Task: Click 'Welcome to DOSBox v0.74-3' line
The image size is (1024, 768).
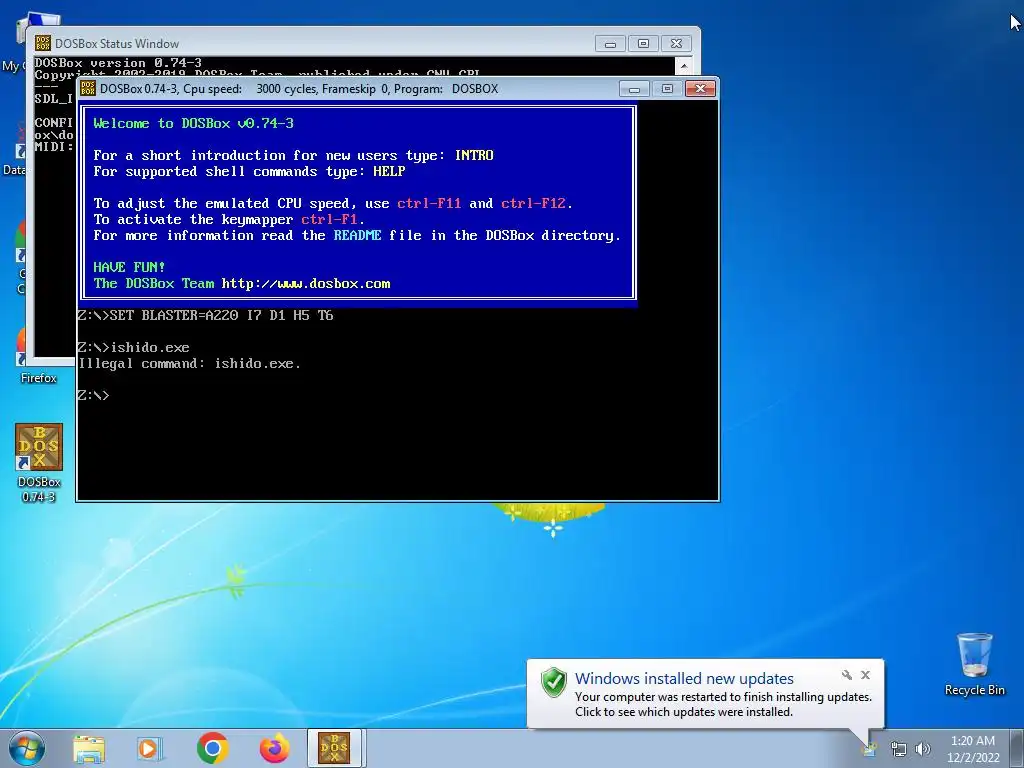Action: [193, 123]
